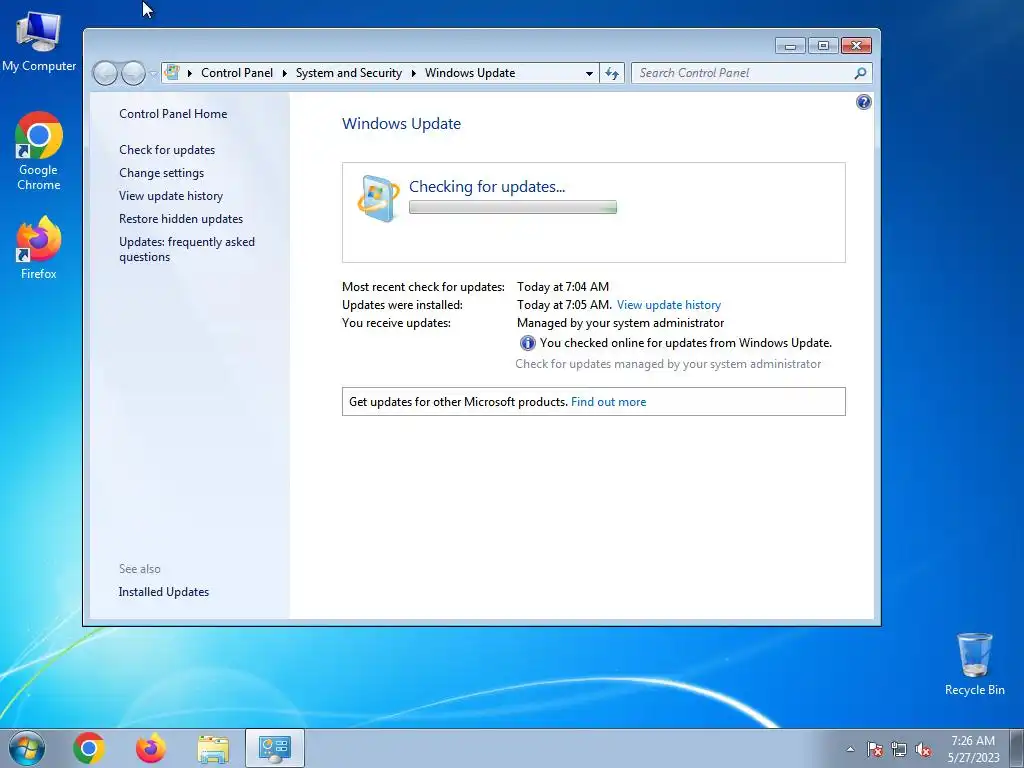Open the Recycle Bin on desktop
Image resolution: width=1024 pixels, height=768 pixels.
tap(974, 664)
